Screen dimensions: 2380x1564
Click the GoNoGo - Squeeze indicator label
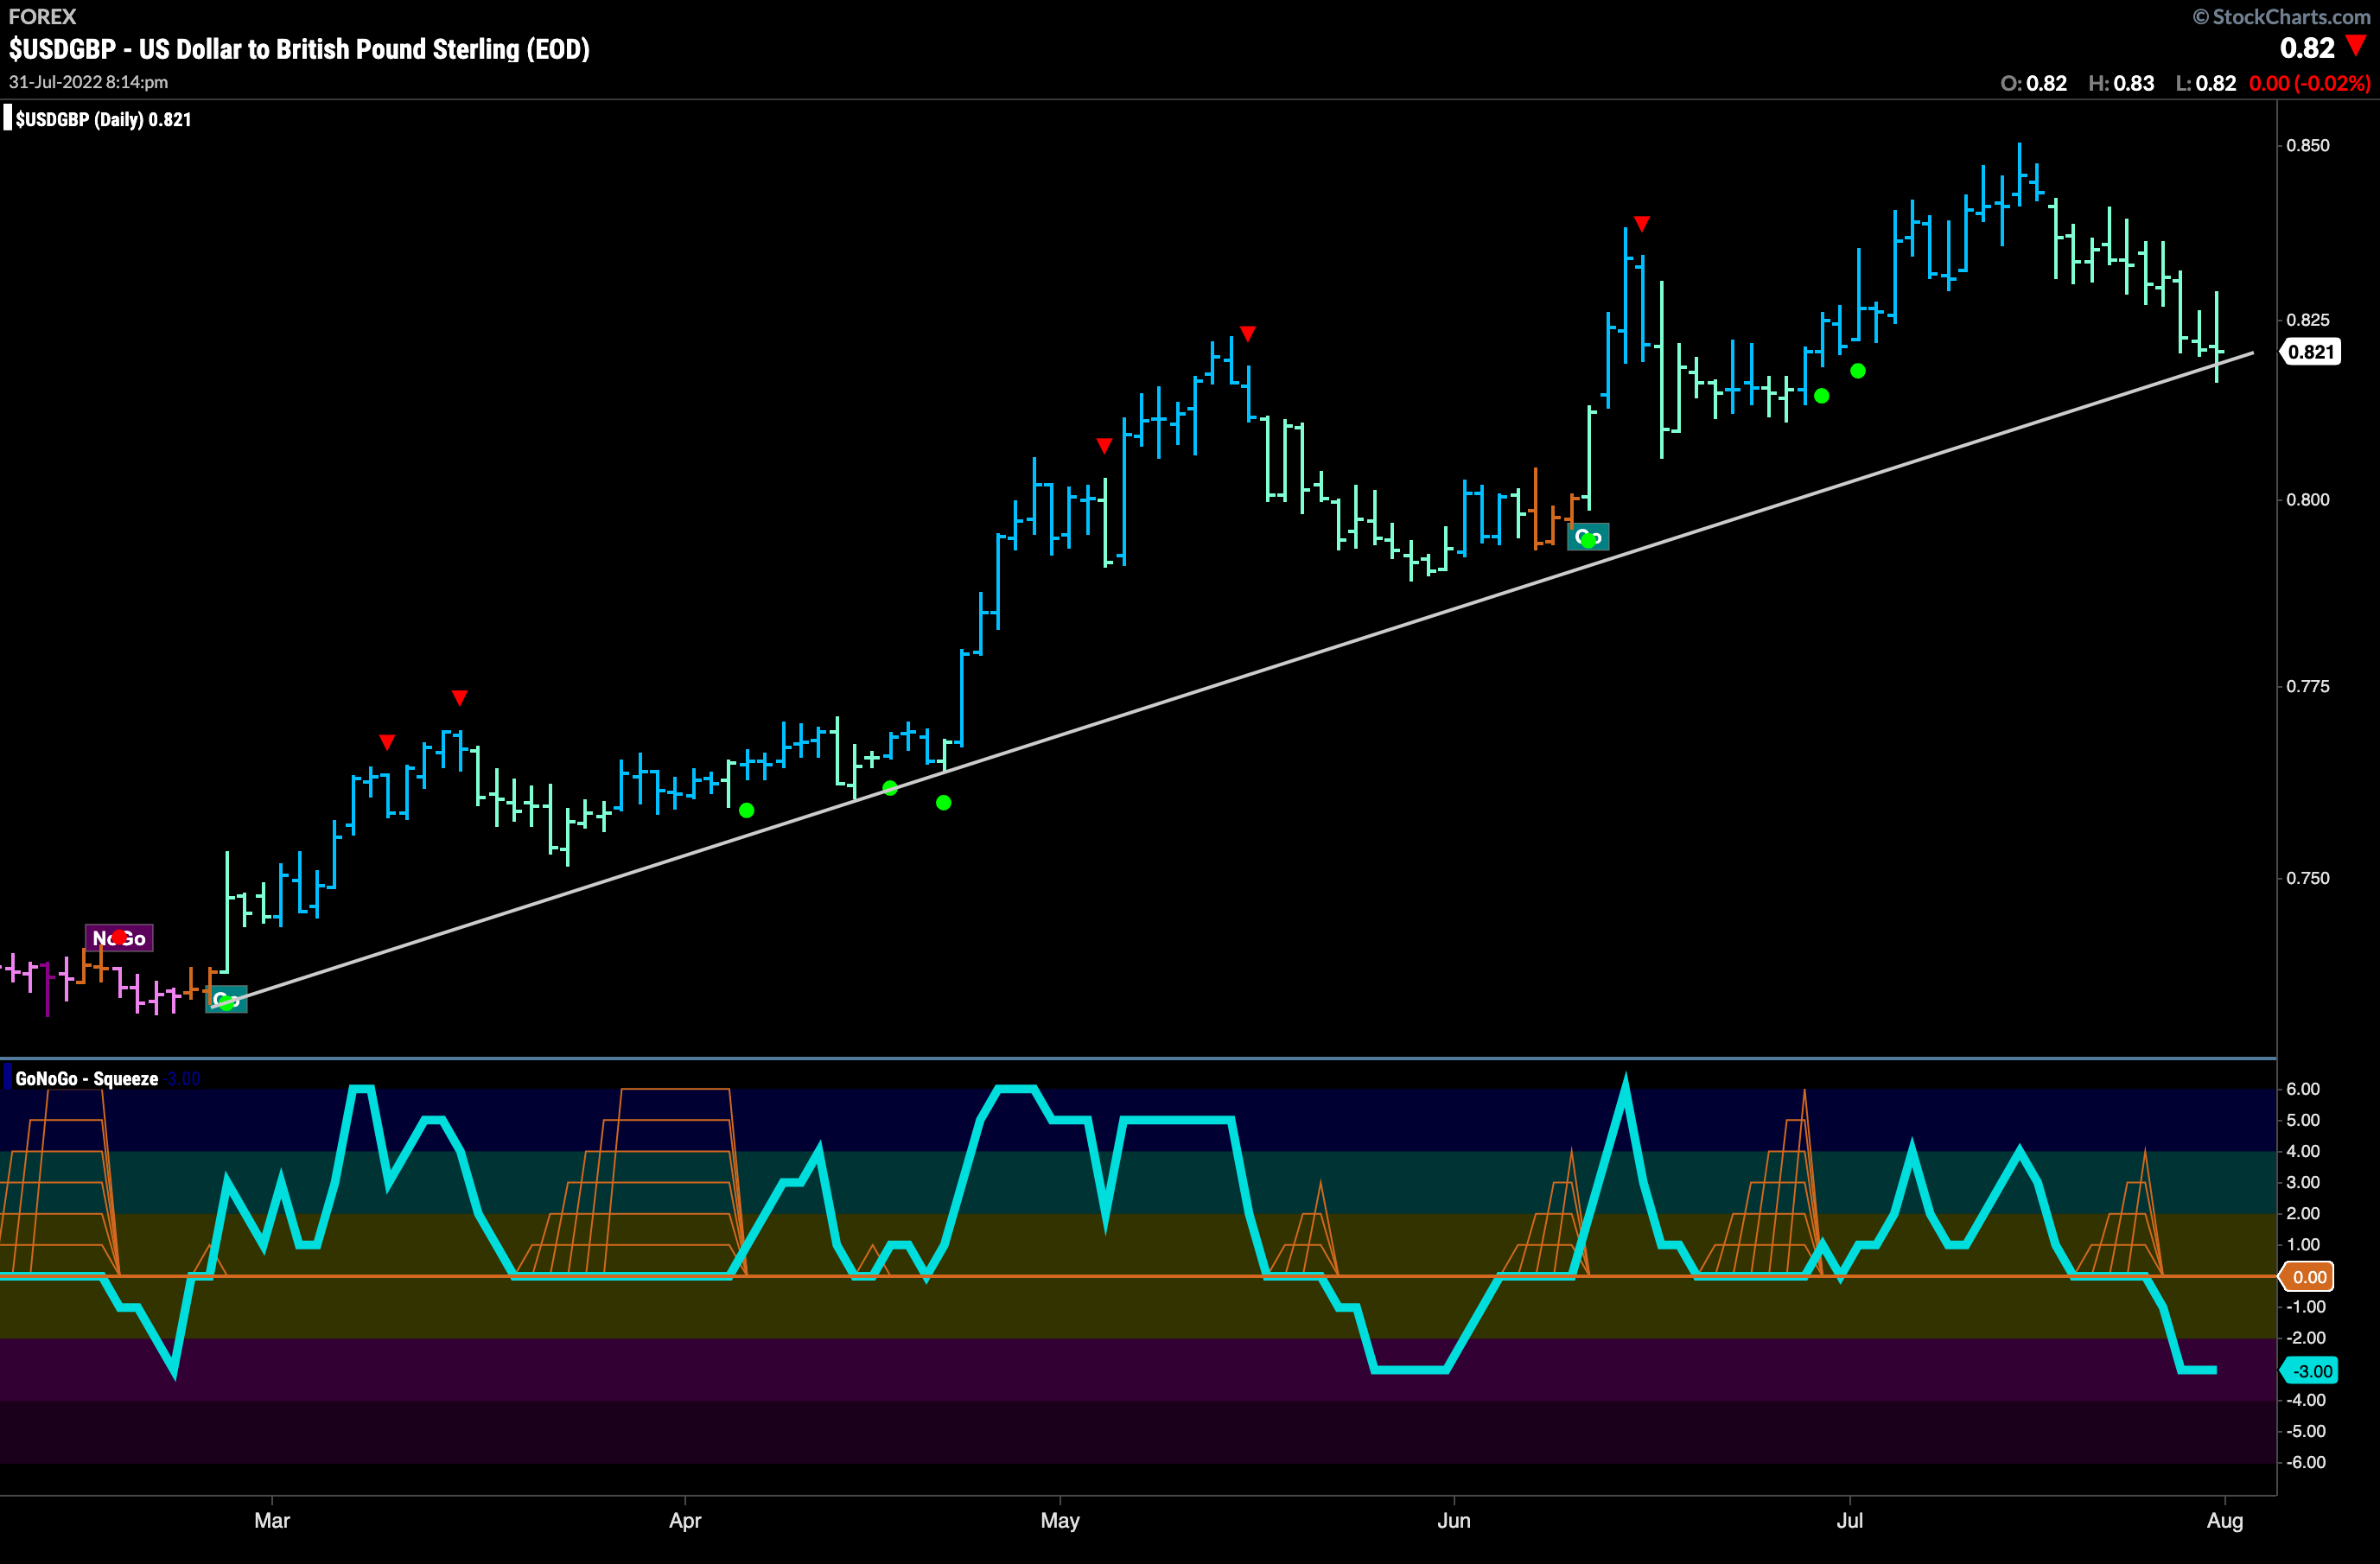tap(87, 1079)
